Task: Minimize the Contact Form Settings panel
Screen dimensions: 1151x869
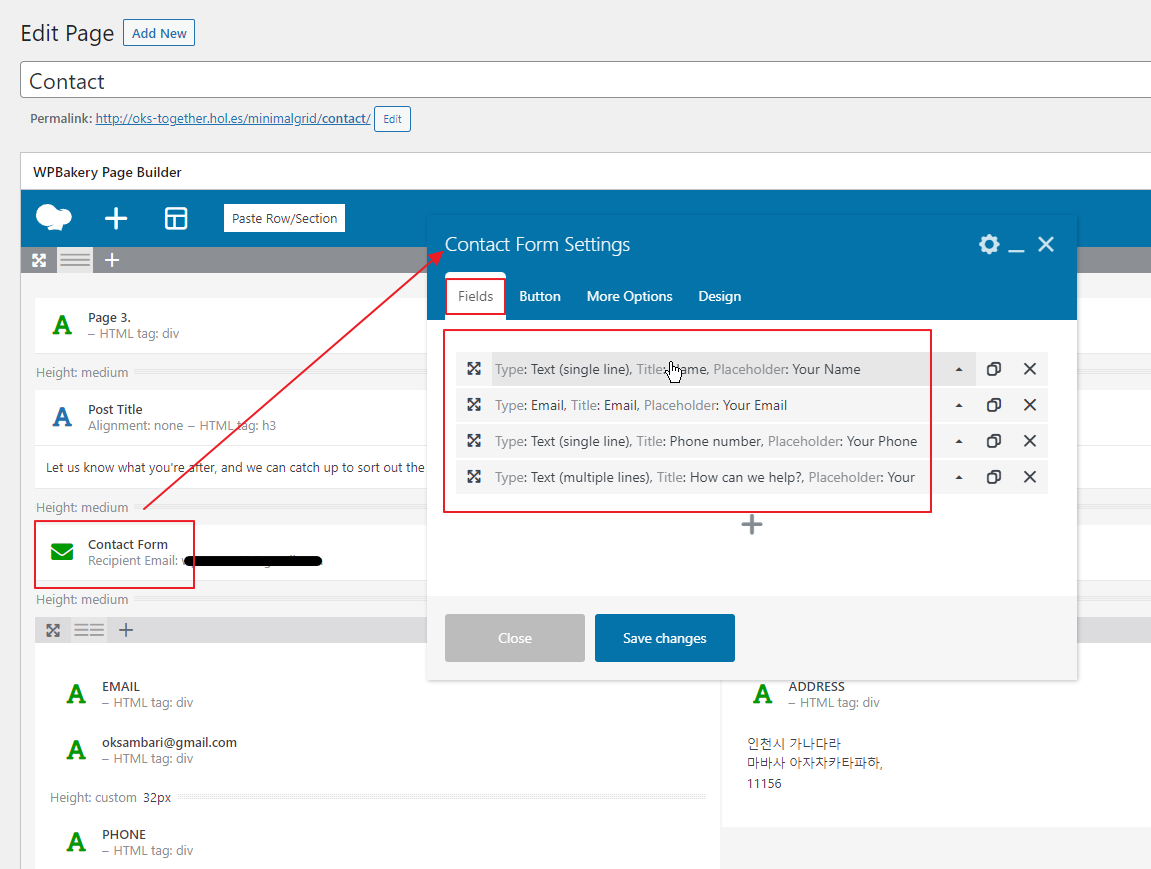Action: click(x=1017, y=250)
